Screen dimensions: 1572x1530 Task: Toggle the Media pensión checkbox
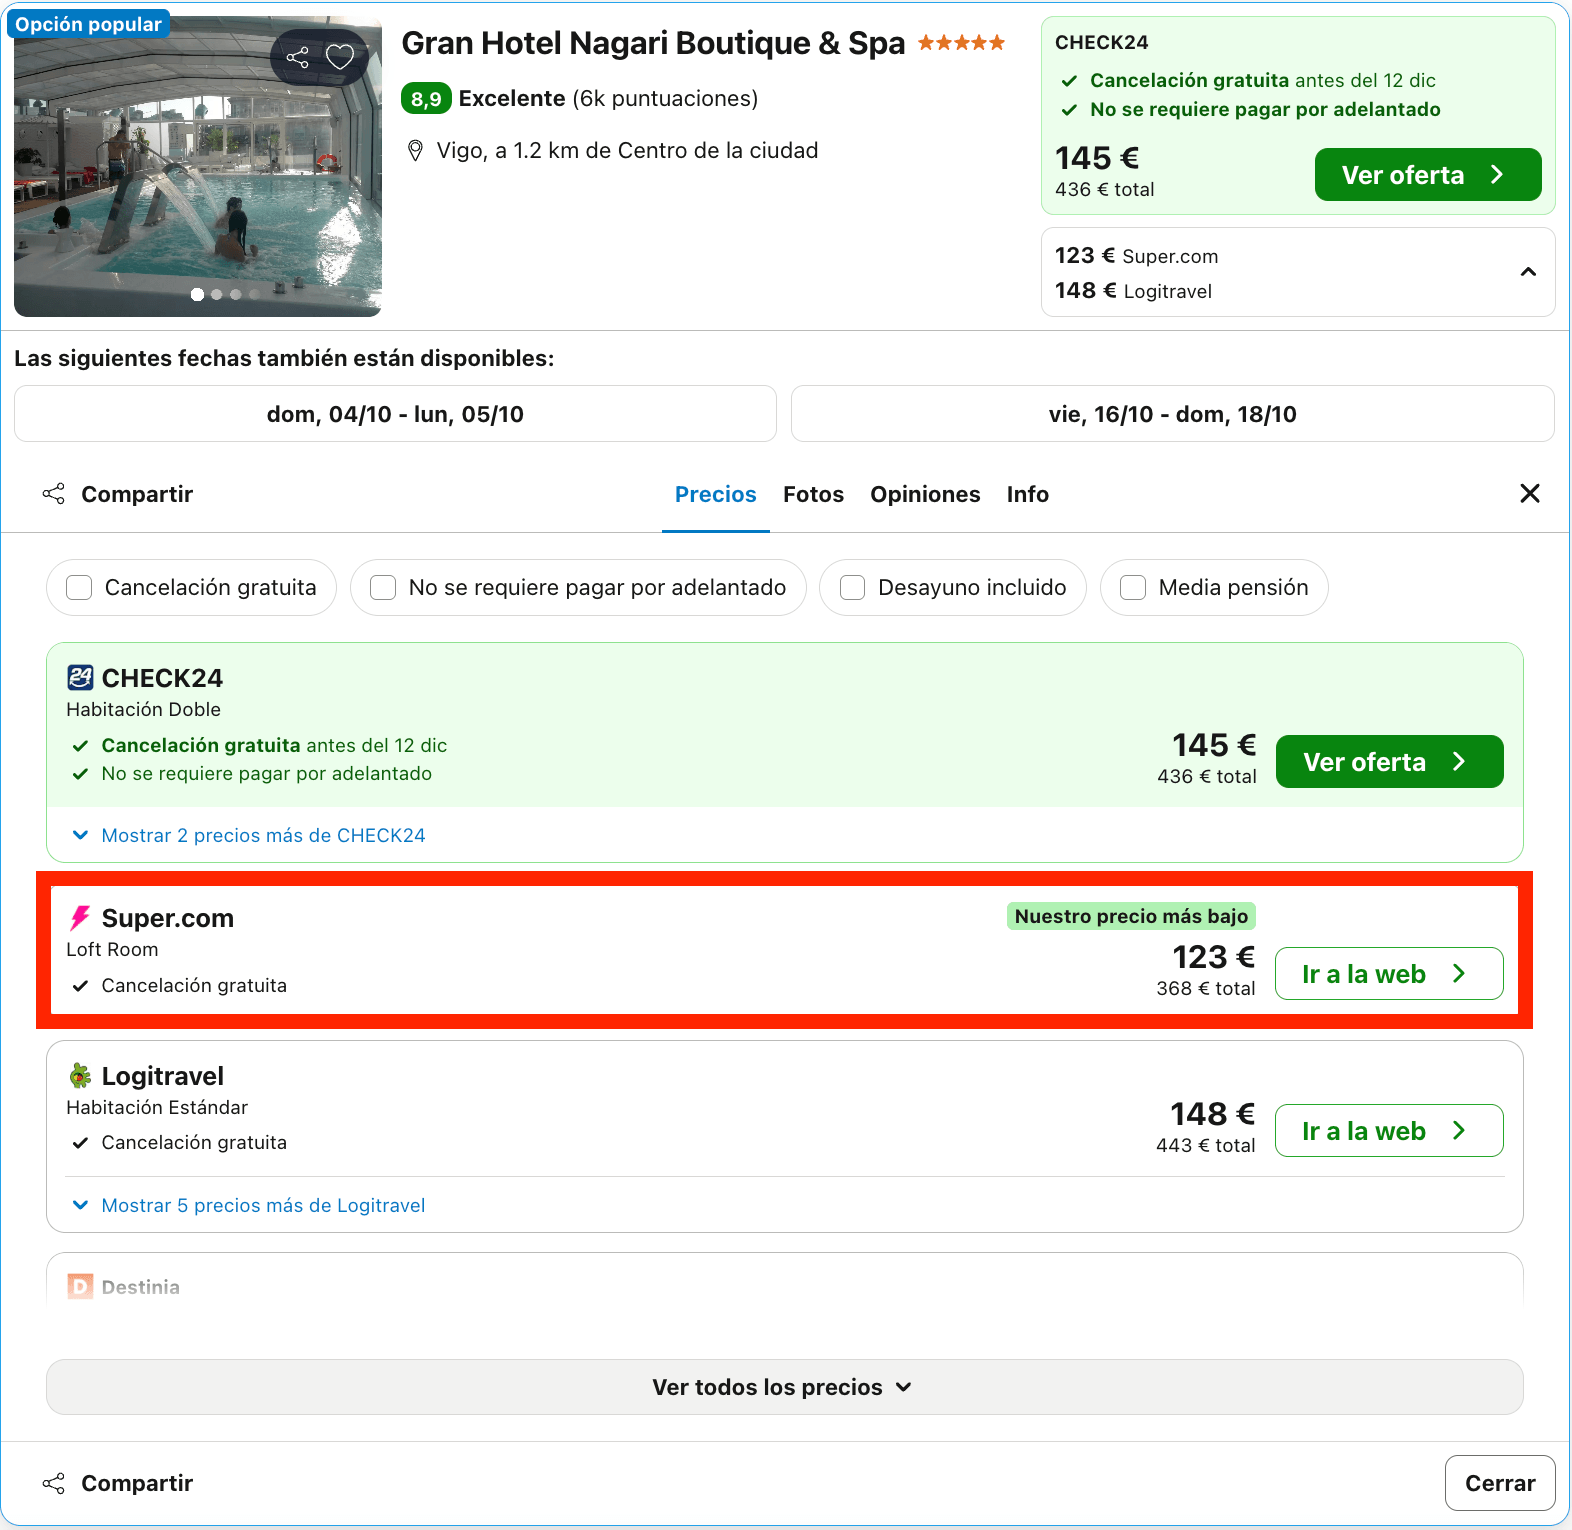[x=1133, y=588]
